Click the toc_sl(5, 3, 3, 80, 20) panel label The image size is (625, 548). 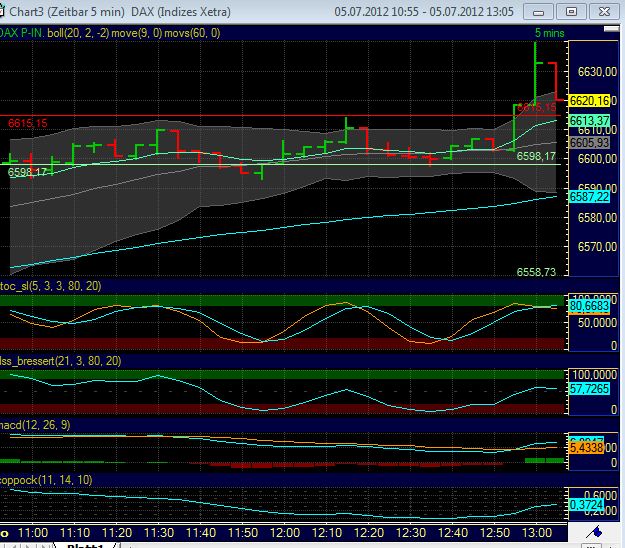[x=51, y=286]
